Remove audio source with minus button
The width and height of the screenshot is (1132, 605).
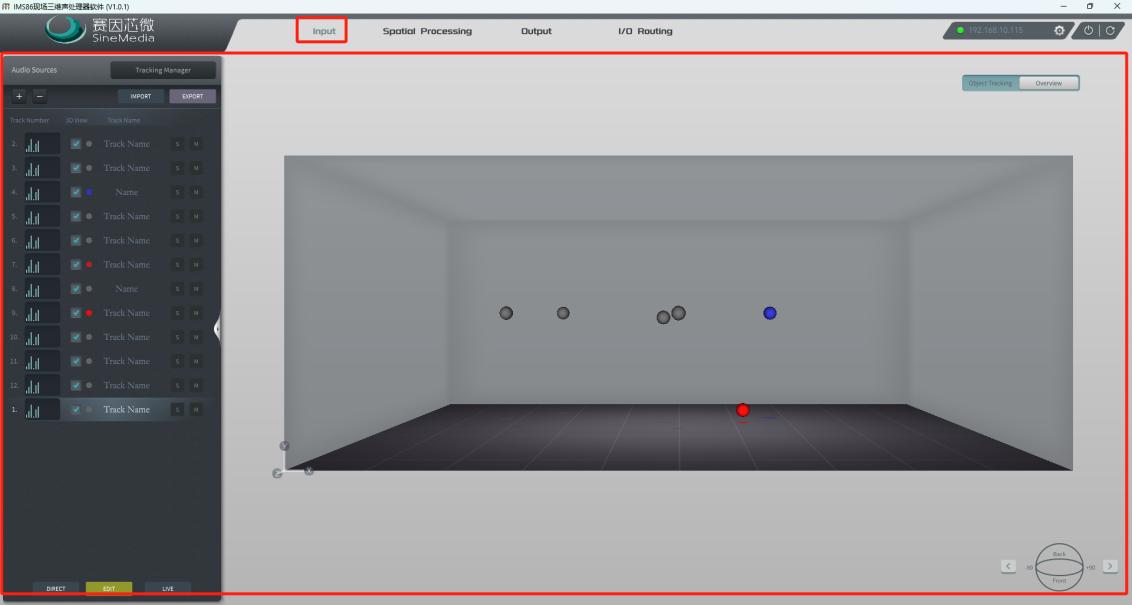tap(40, 96)
